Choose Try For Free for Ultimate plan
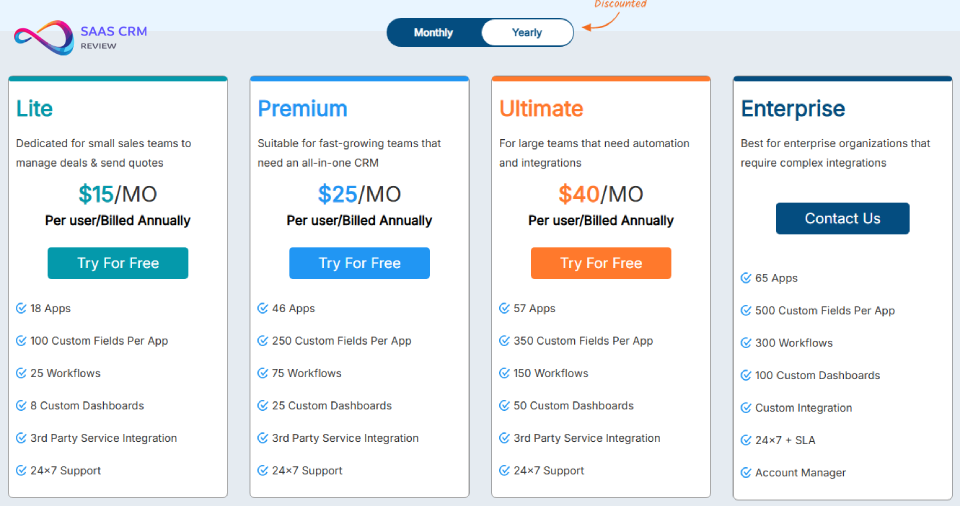This screenshot has height=506, width=960. 601,263
